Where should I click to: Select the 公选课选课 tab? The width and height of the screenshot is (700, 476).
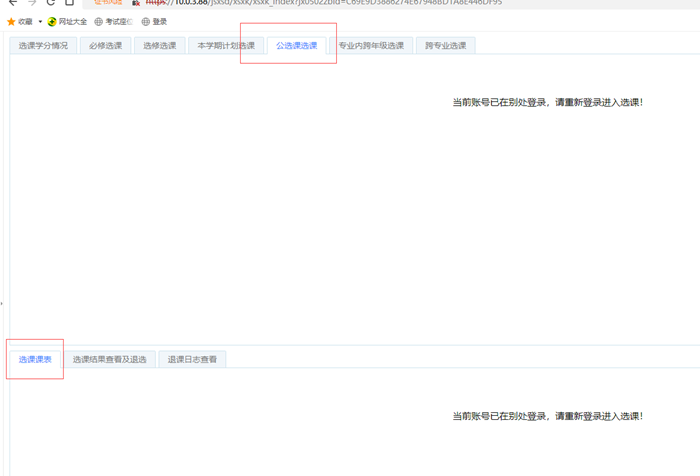click(296, 46)
